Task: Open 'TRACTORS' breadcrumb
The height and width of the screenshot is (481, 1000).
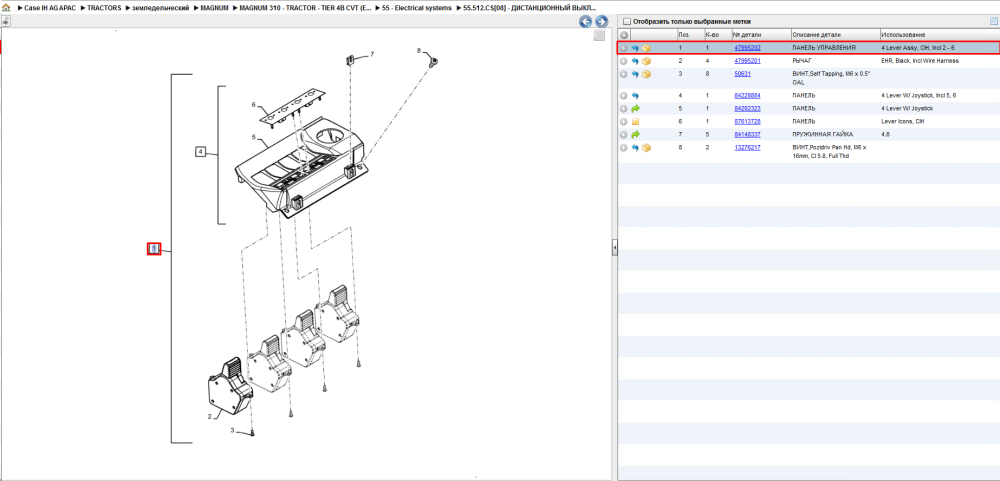Action: pos(103,8)
